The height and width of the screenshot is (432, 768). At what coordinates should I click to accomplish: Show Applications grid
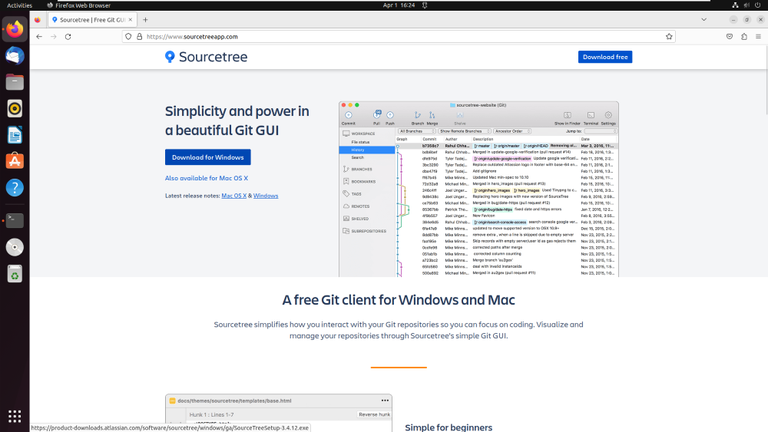coord(15,416)
